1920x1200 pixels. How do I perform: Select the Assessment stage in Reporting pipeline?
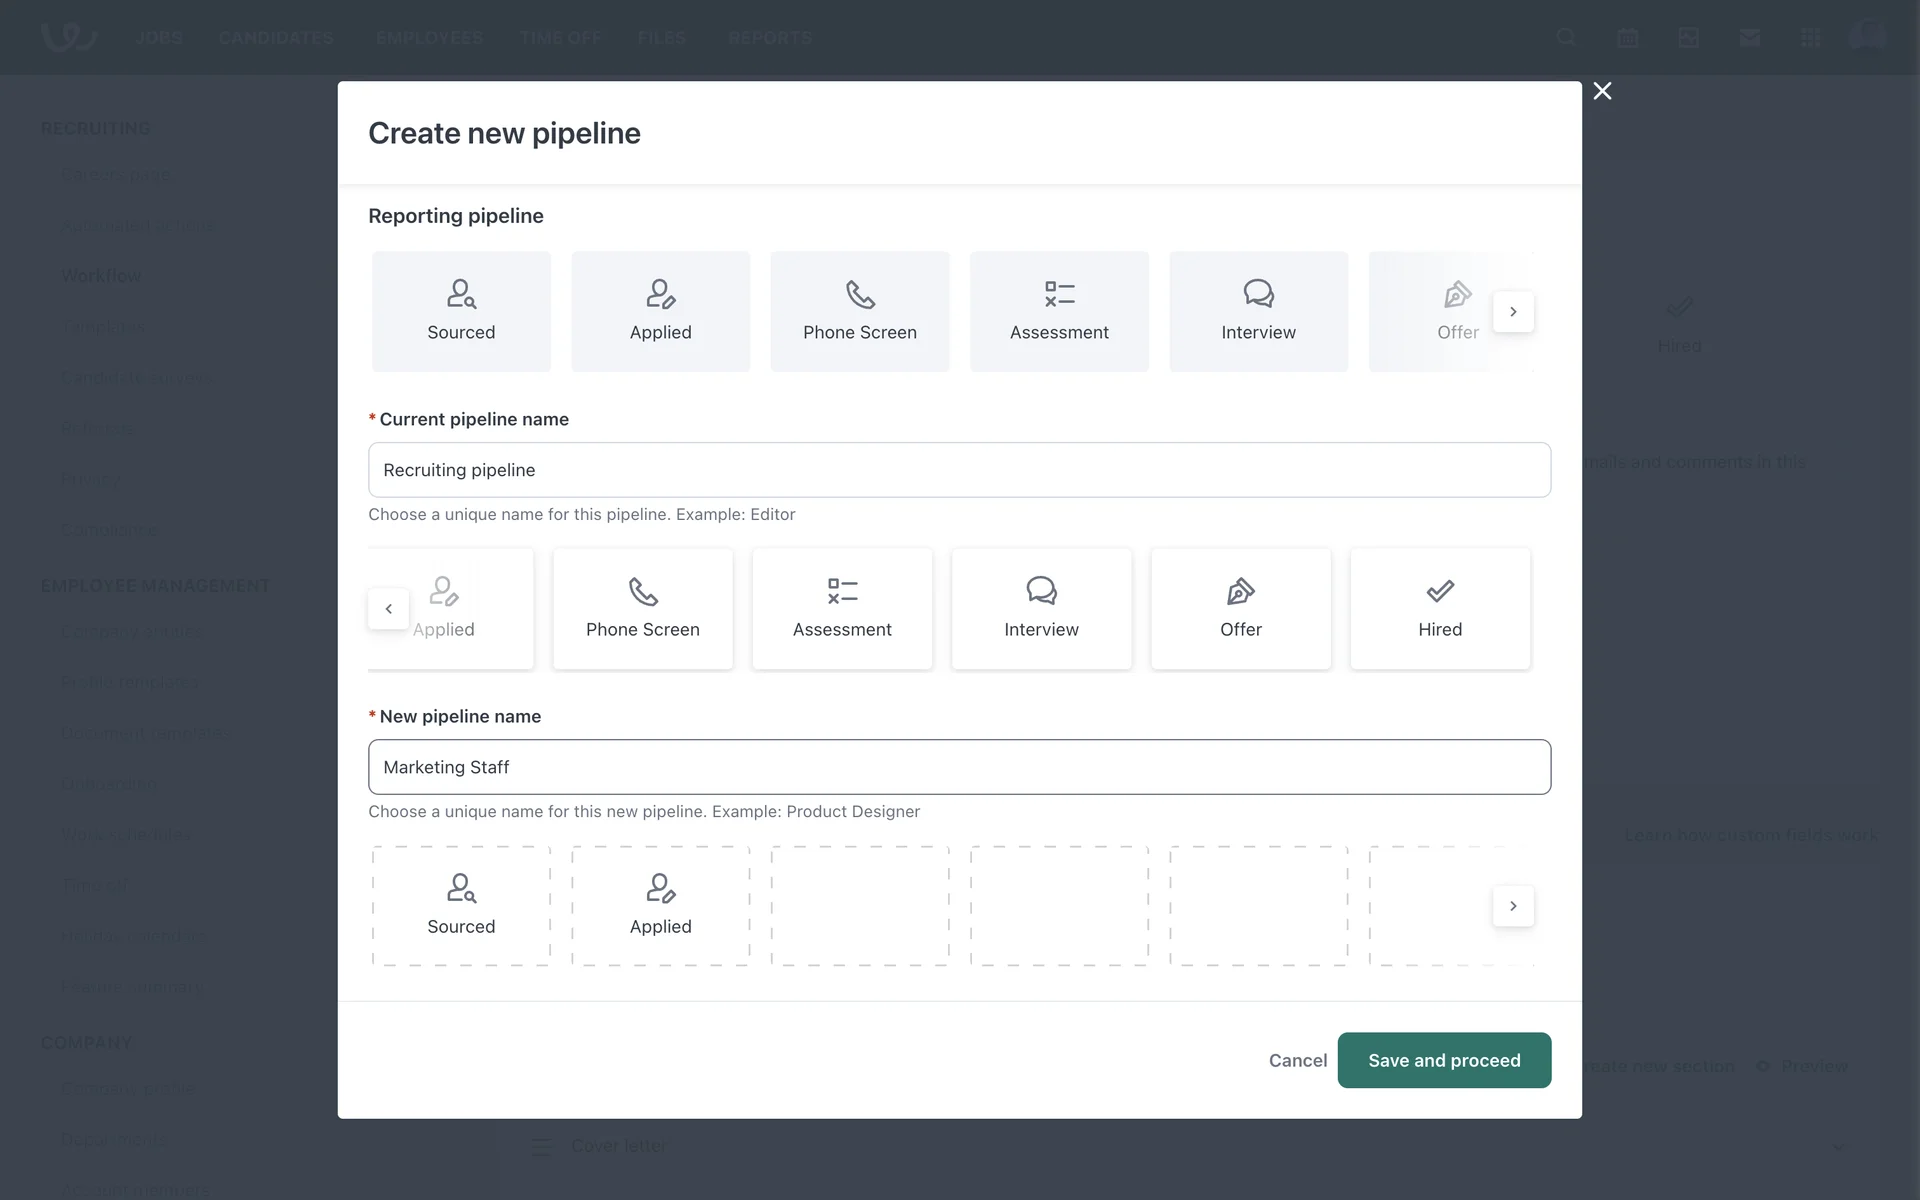1059,311
